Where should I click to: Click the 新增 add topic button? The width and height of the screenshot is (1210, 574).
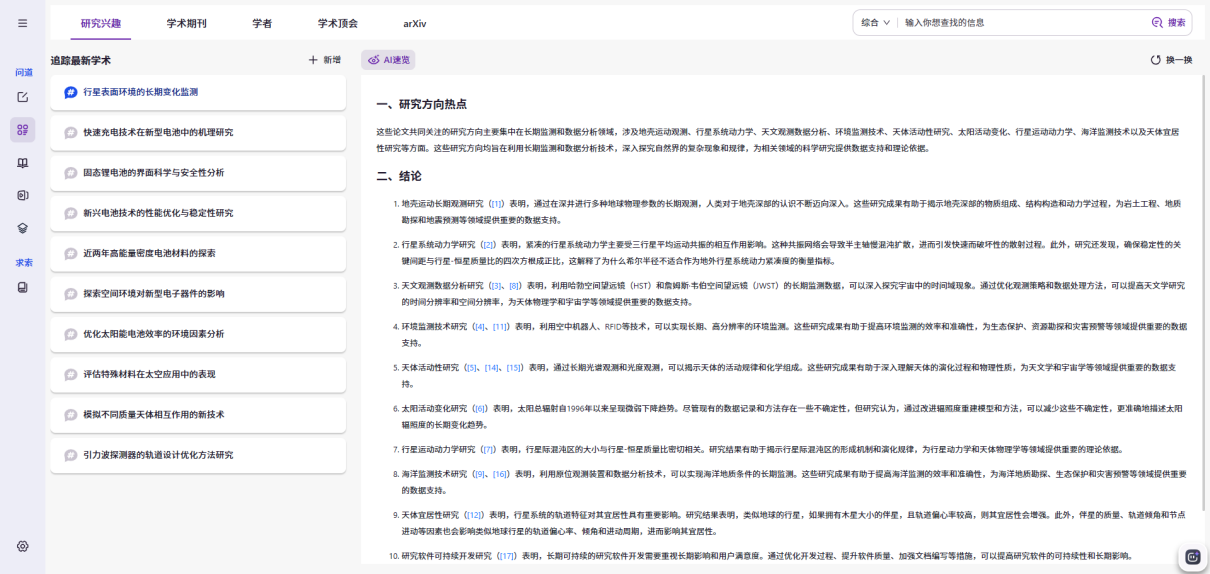325,60
